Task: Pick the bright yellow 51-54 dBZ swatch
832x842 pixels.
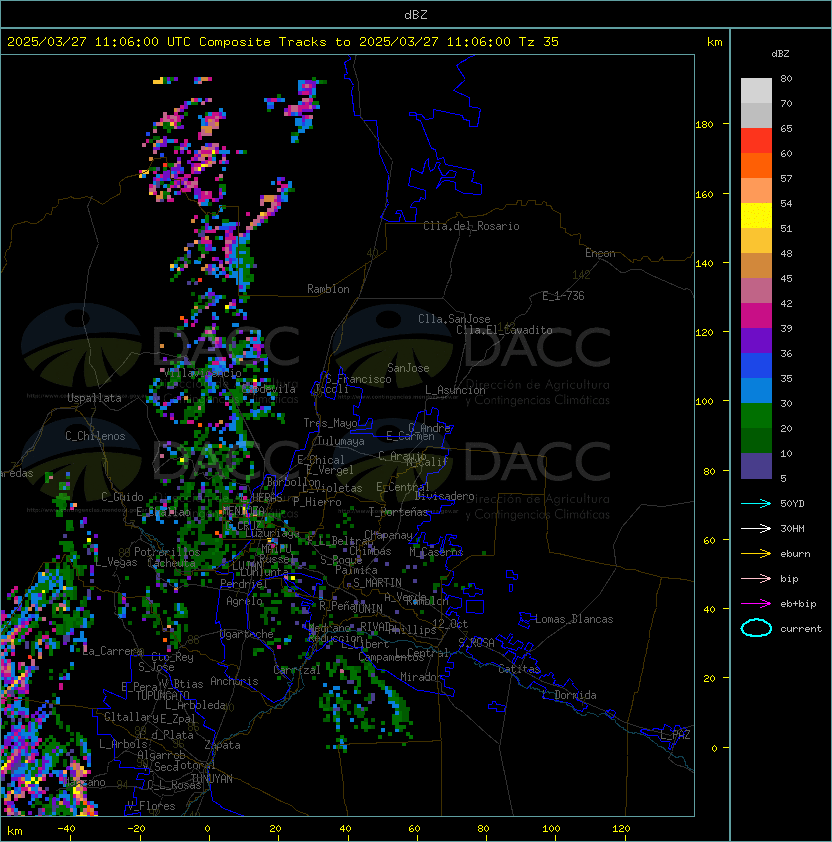Action: pos(756,215)
